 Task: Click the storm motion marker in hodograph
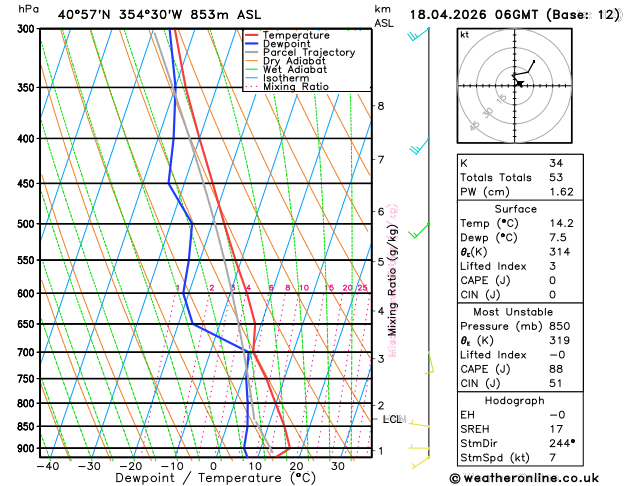(x=519, y=83)
